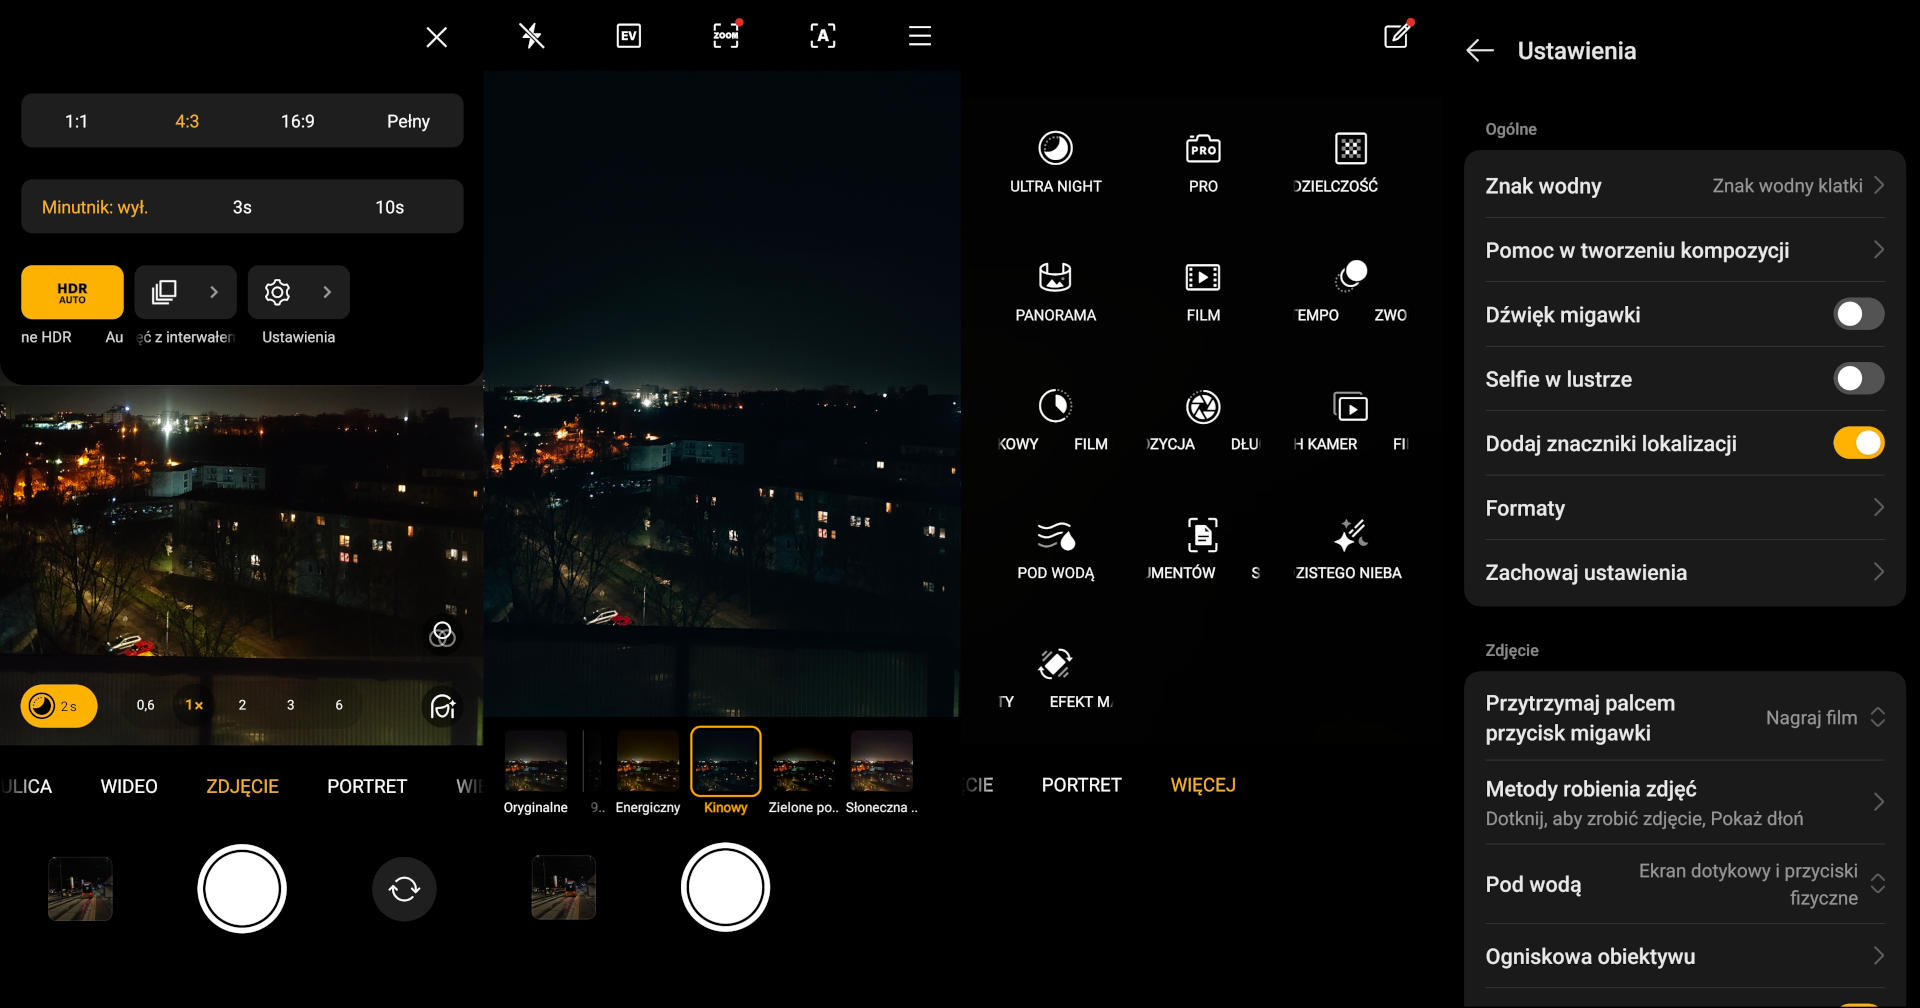The image size is (1920, 1008).
Task: Open the Ultra Night mode
Action: [x=1055, y=161]
